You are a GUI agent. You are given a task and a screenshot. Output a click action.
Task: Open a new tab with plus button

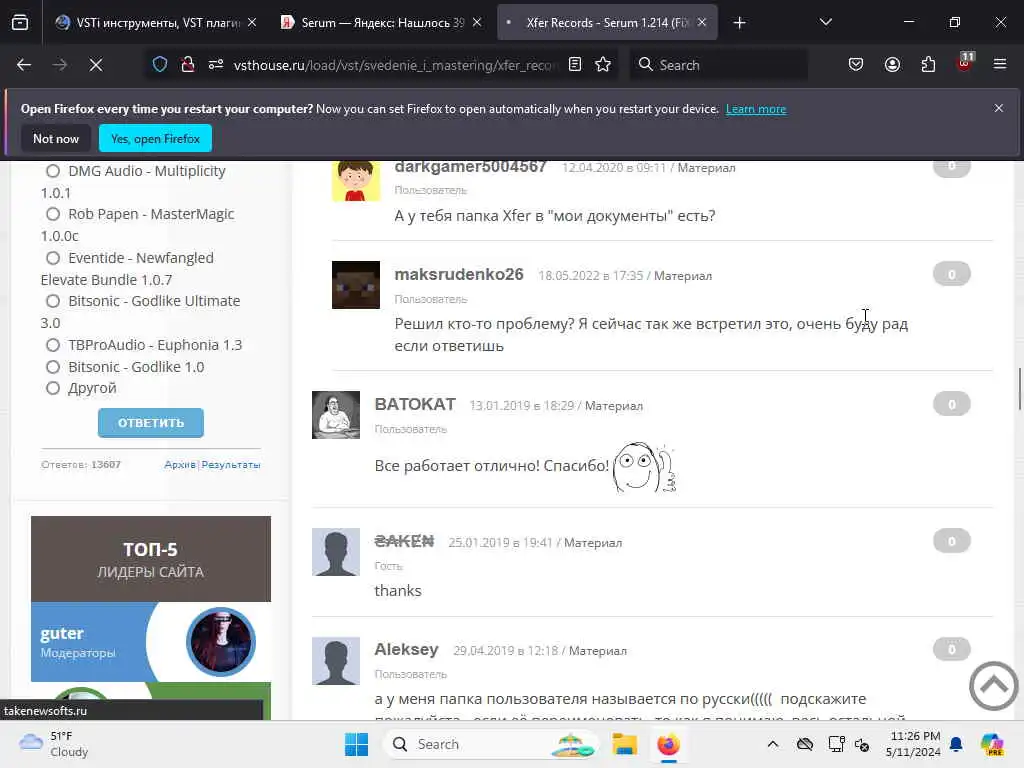[739, 23]
